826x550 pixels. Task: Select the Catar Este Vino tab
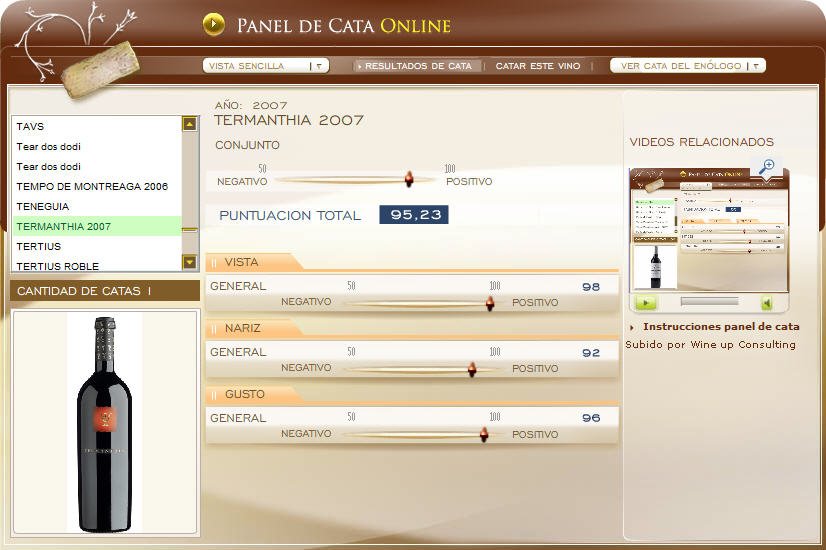[x=538, y=66]
